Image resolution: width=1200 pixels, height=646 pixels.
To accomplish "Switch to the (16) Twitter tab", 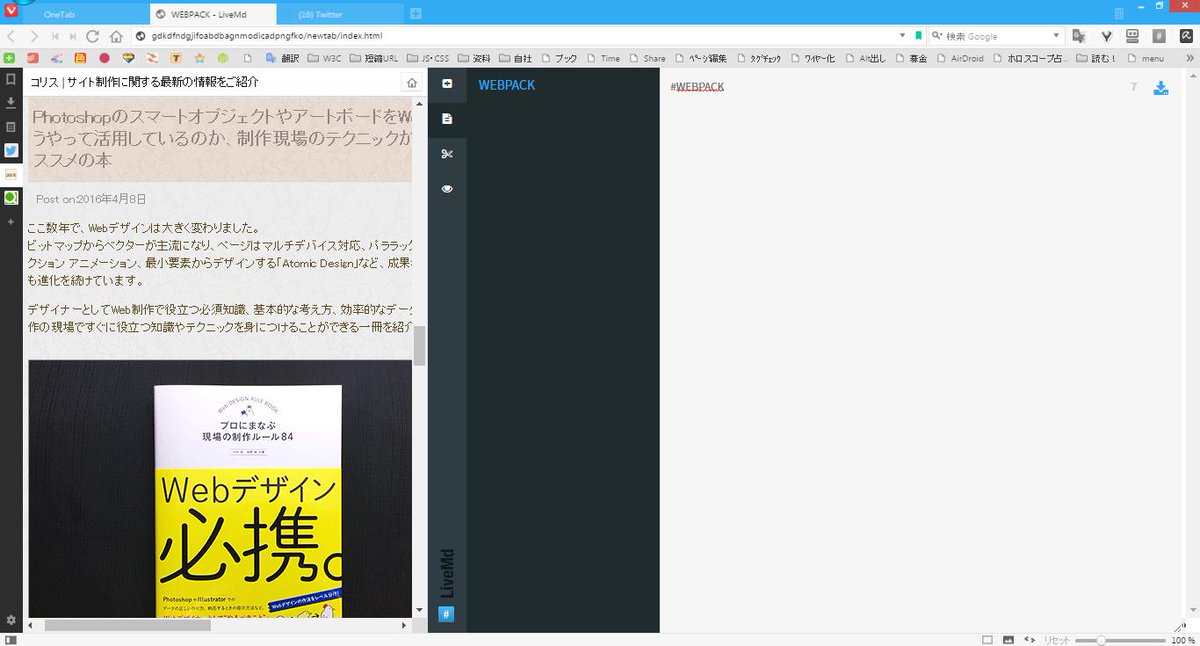I will [341, 14].
